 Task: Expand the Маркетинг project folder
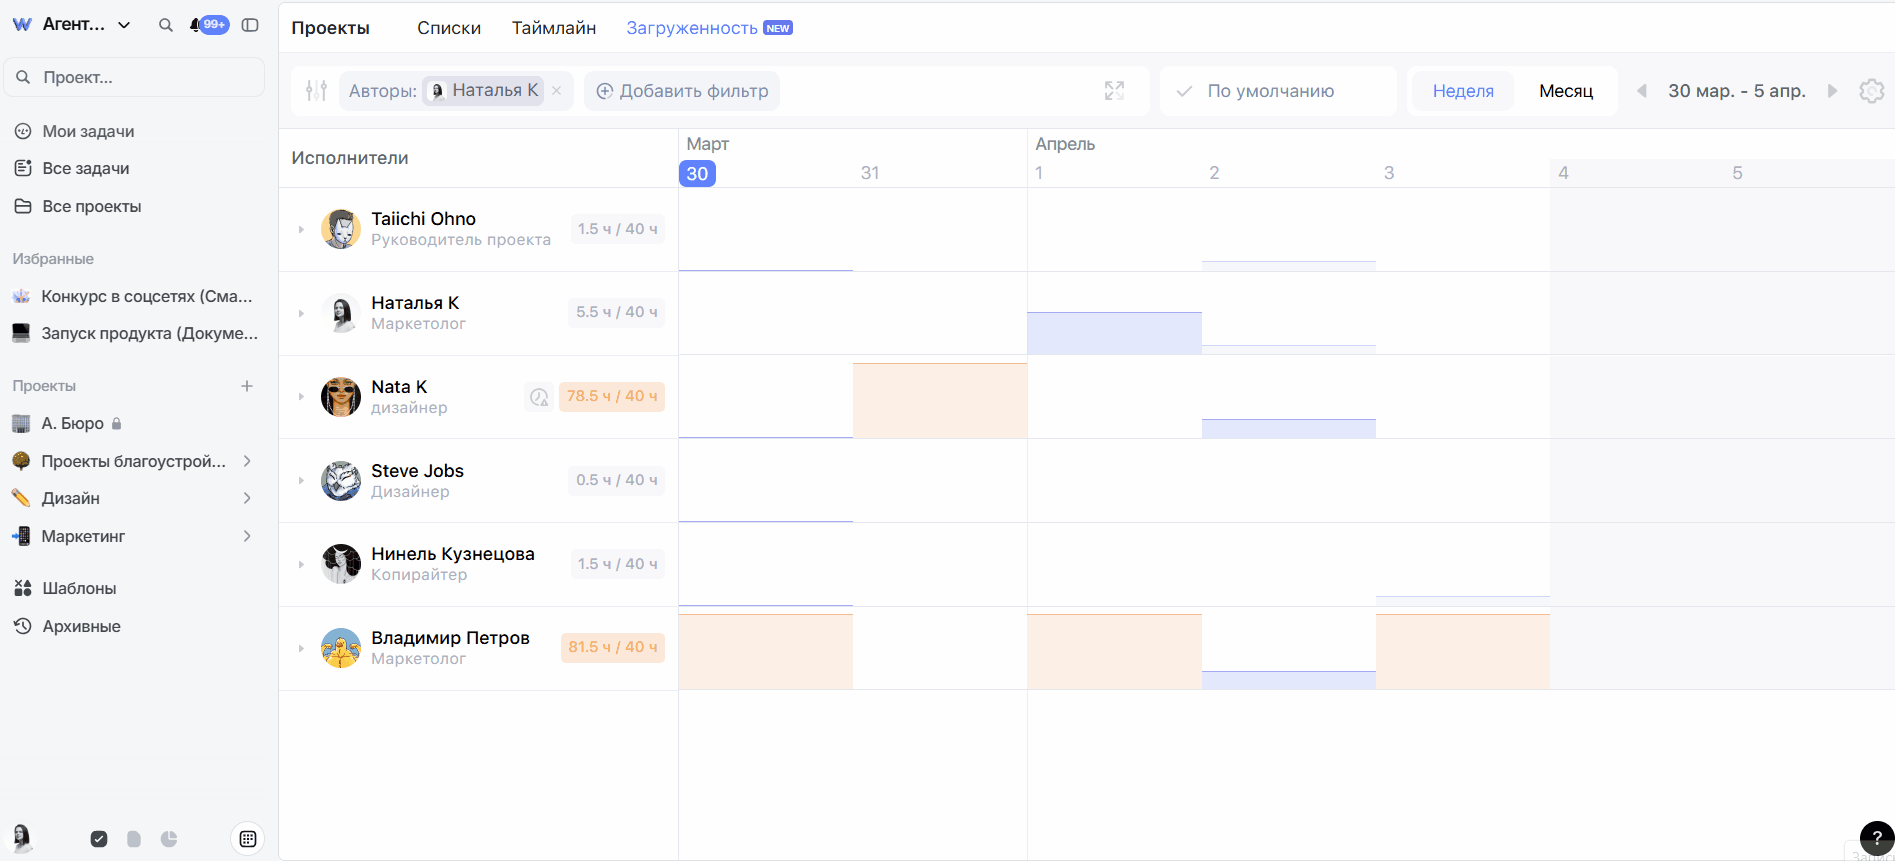click(247, 536)
